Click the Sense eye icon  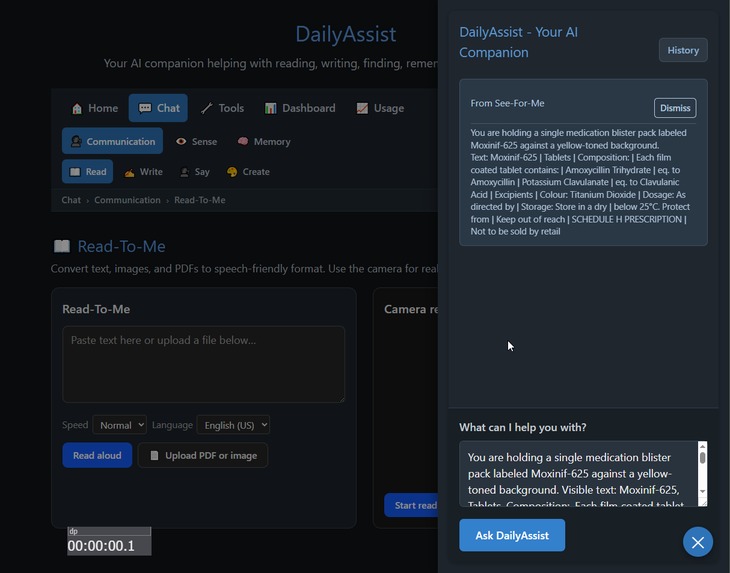[181, 142]
